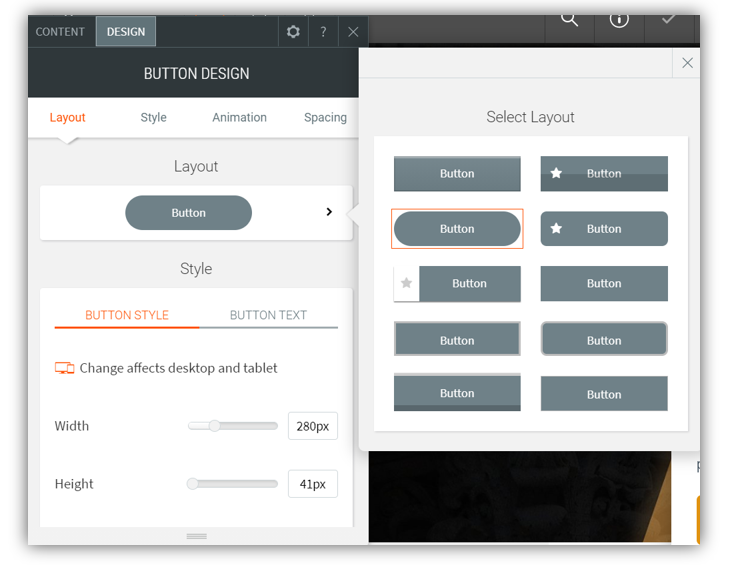Expand the layout picker arrow

coord(329,212)
